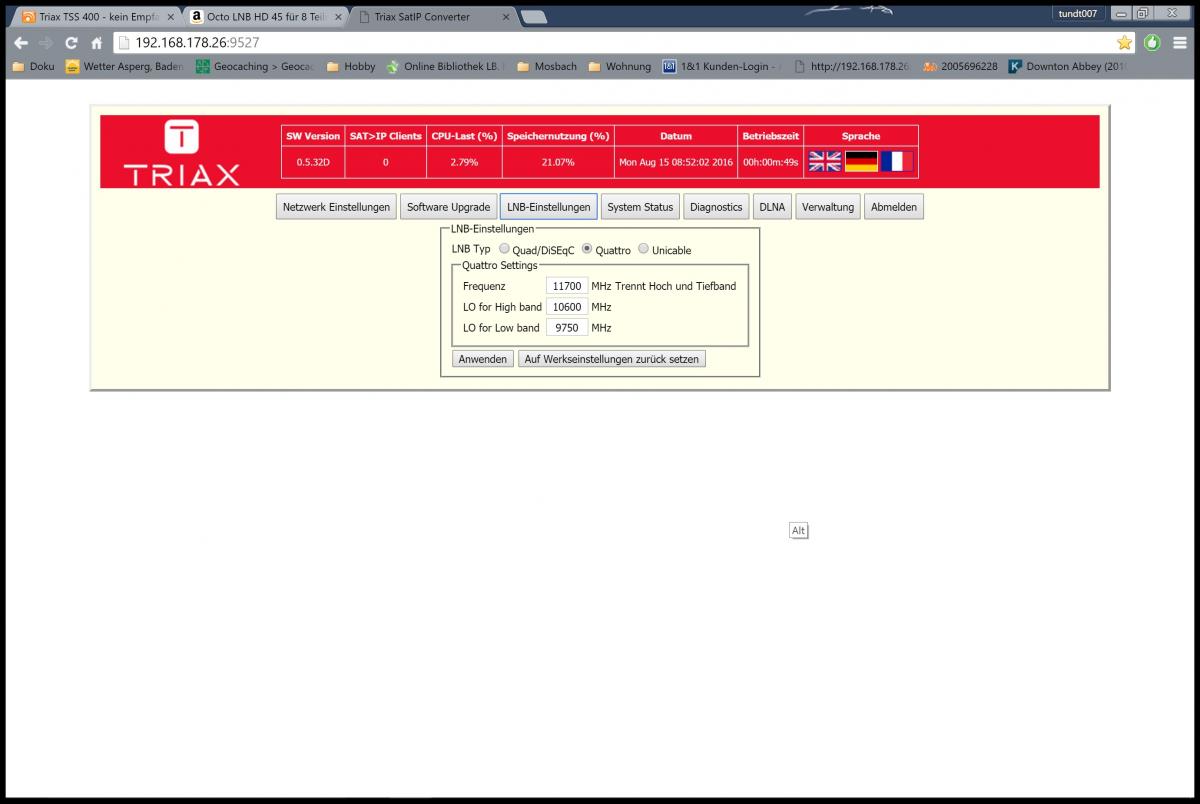Click the British flag language icon
Image resolution: width=1200 pixels, height=804 pixels.
(x=825, y=162)
